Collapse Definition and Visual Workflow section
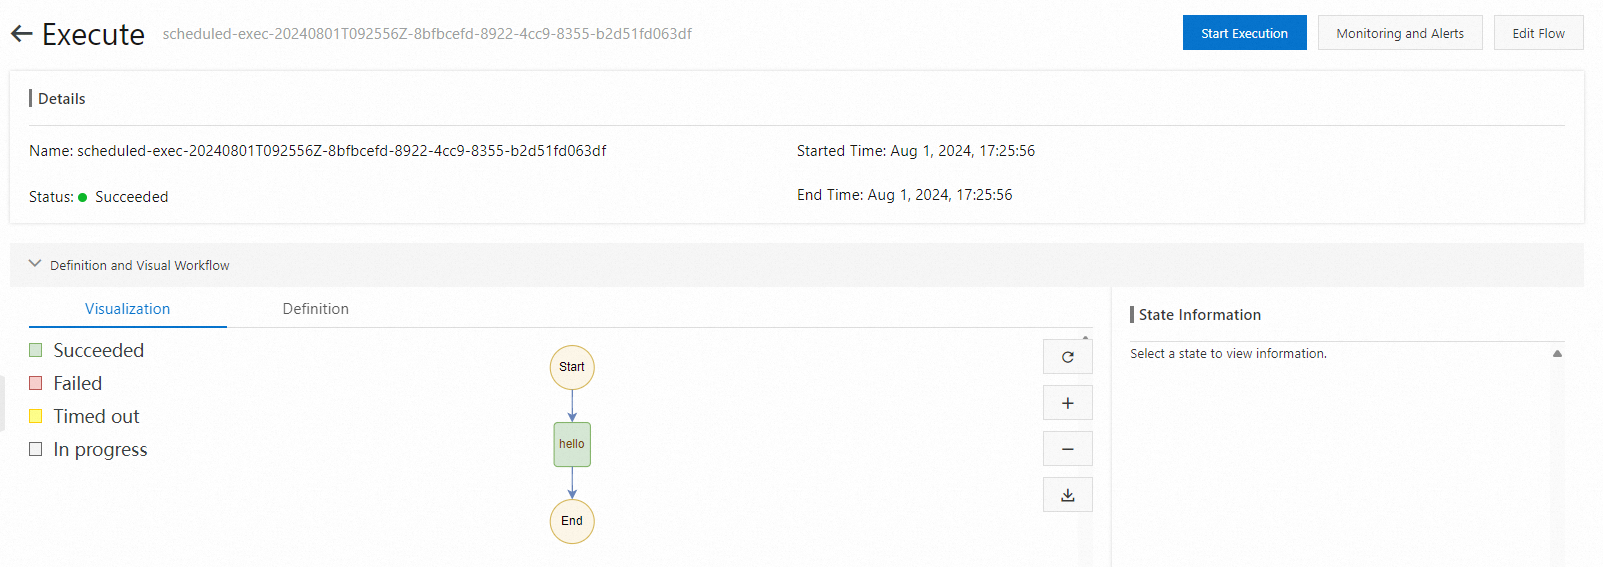This screenshot has width=1603, height=567. (35, 264)
